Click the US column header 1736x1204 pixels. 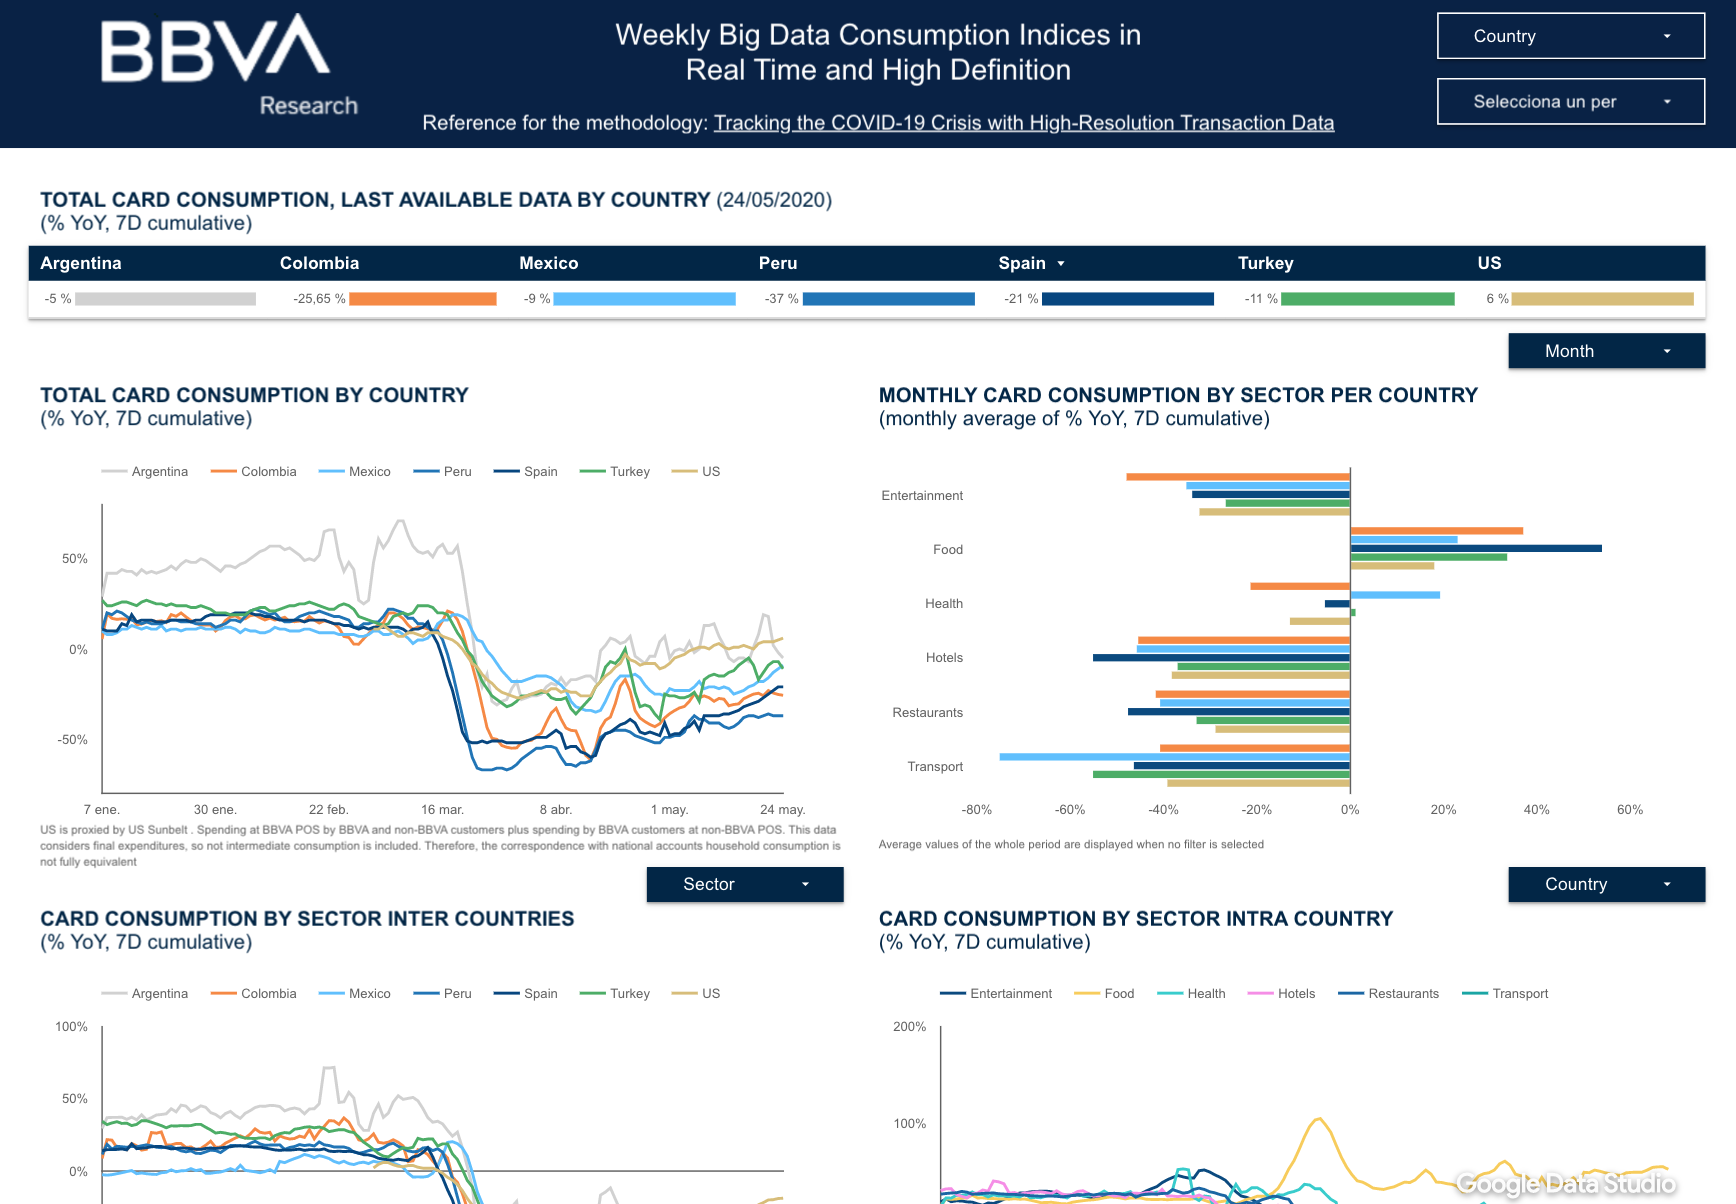click(1489, 263)
